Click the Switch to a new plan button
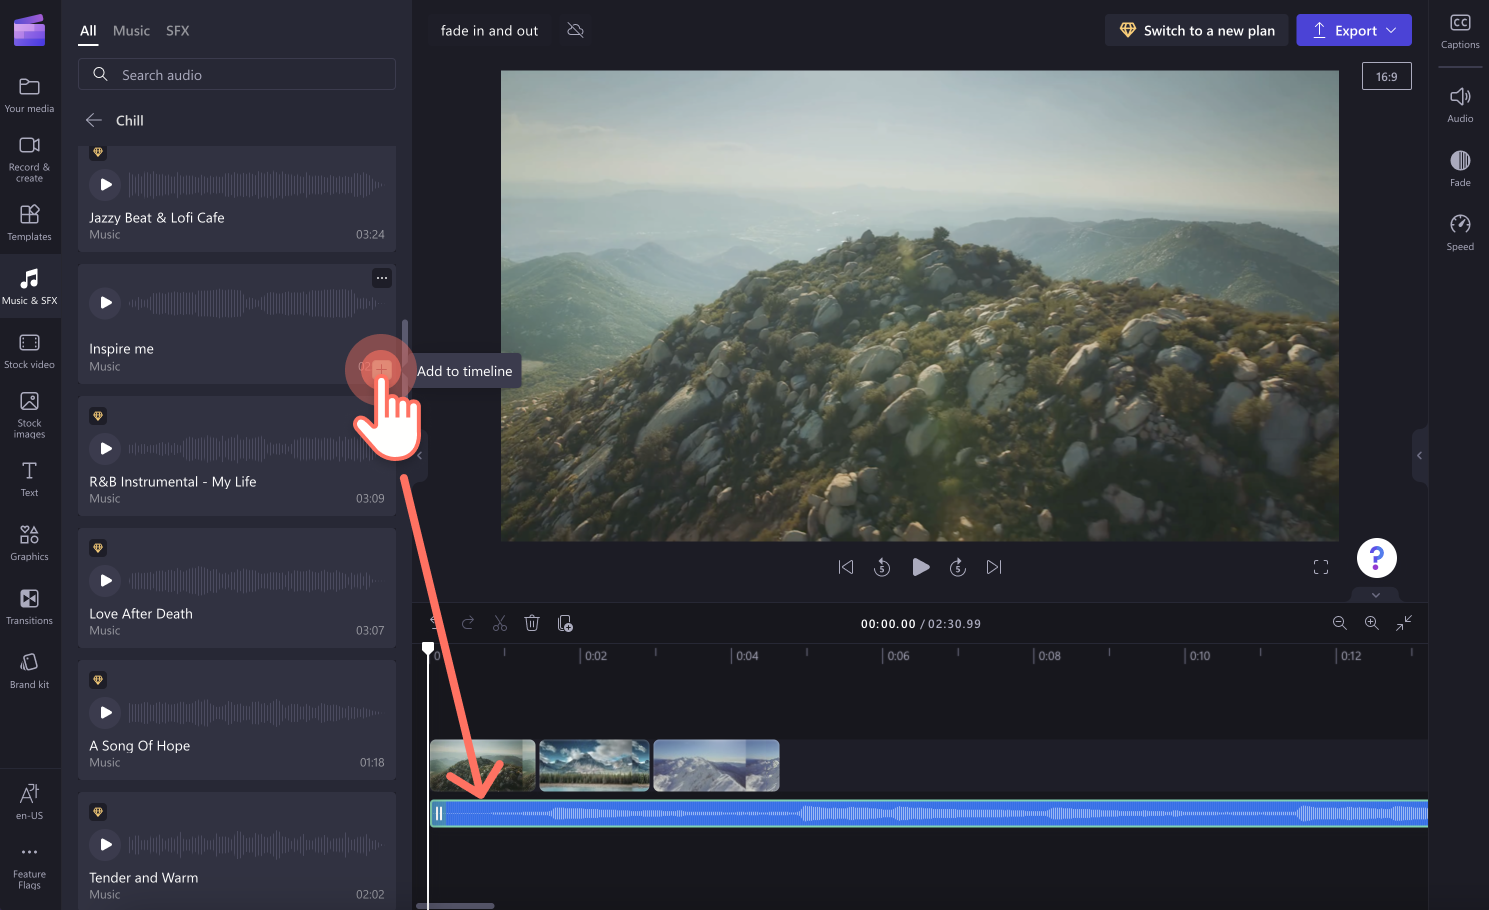Screen dimensions: 1489x910 (x=1196, y=30)
